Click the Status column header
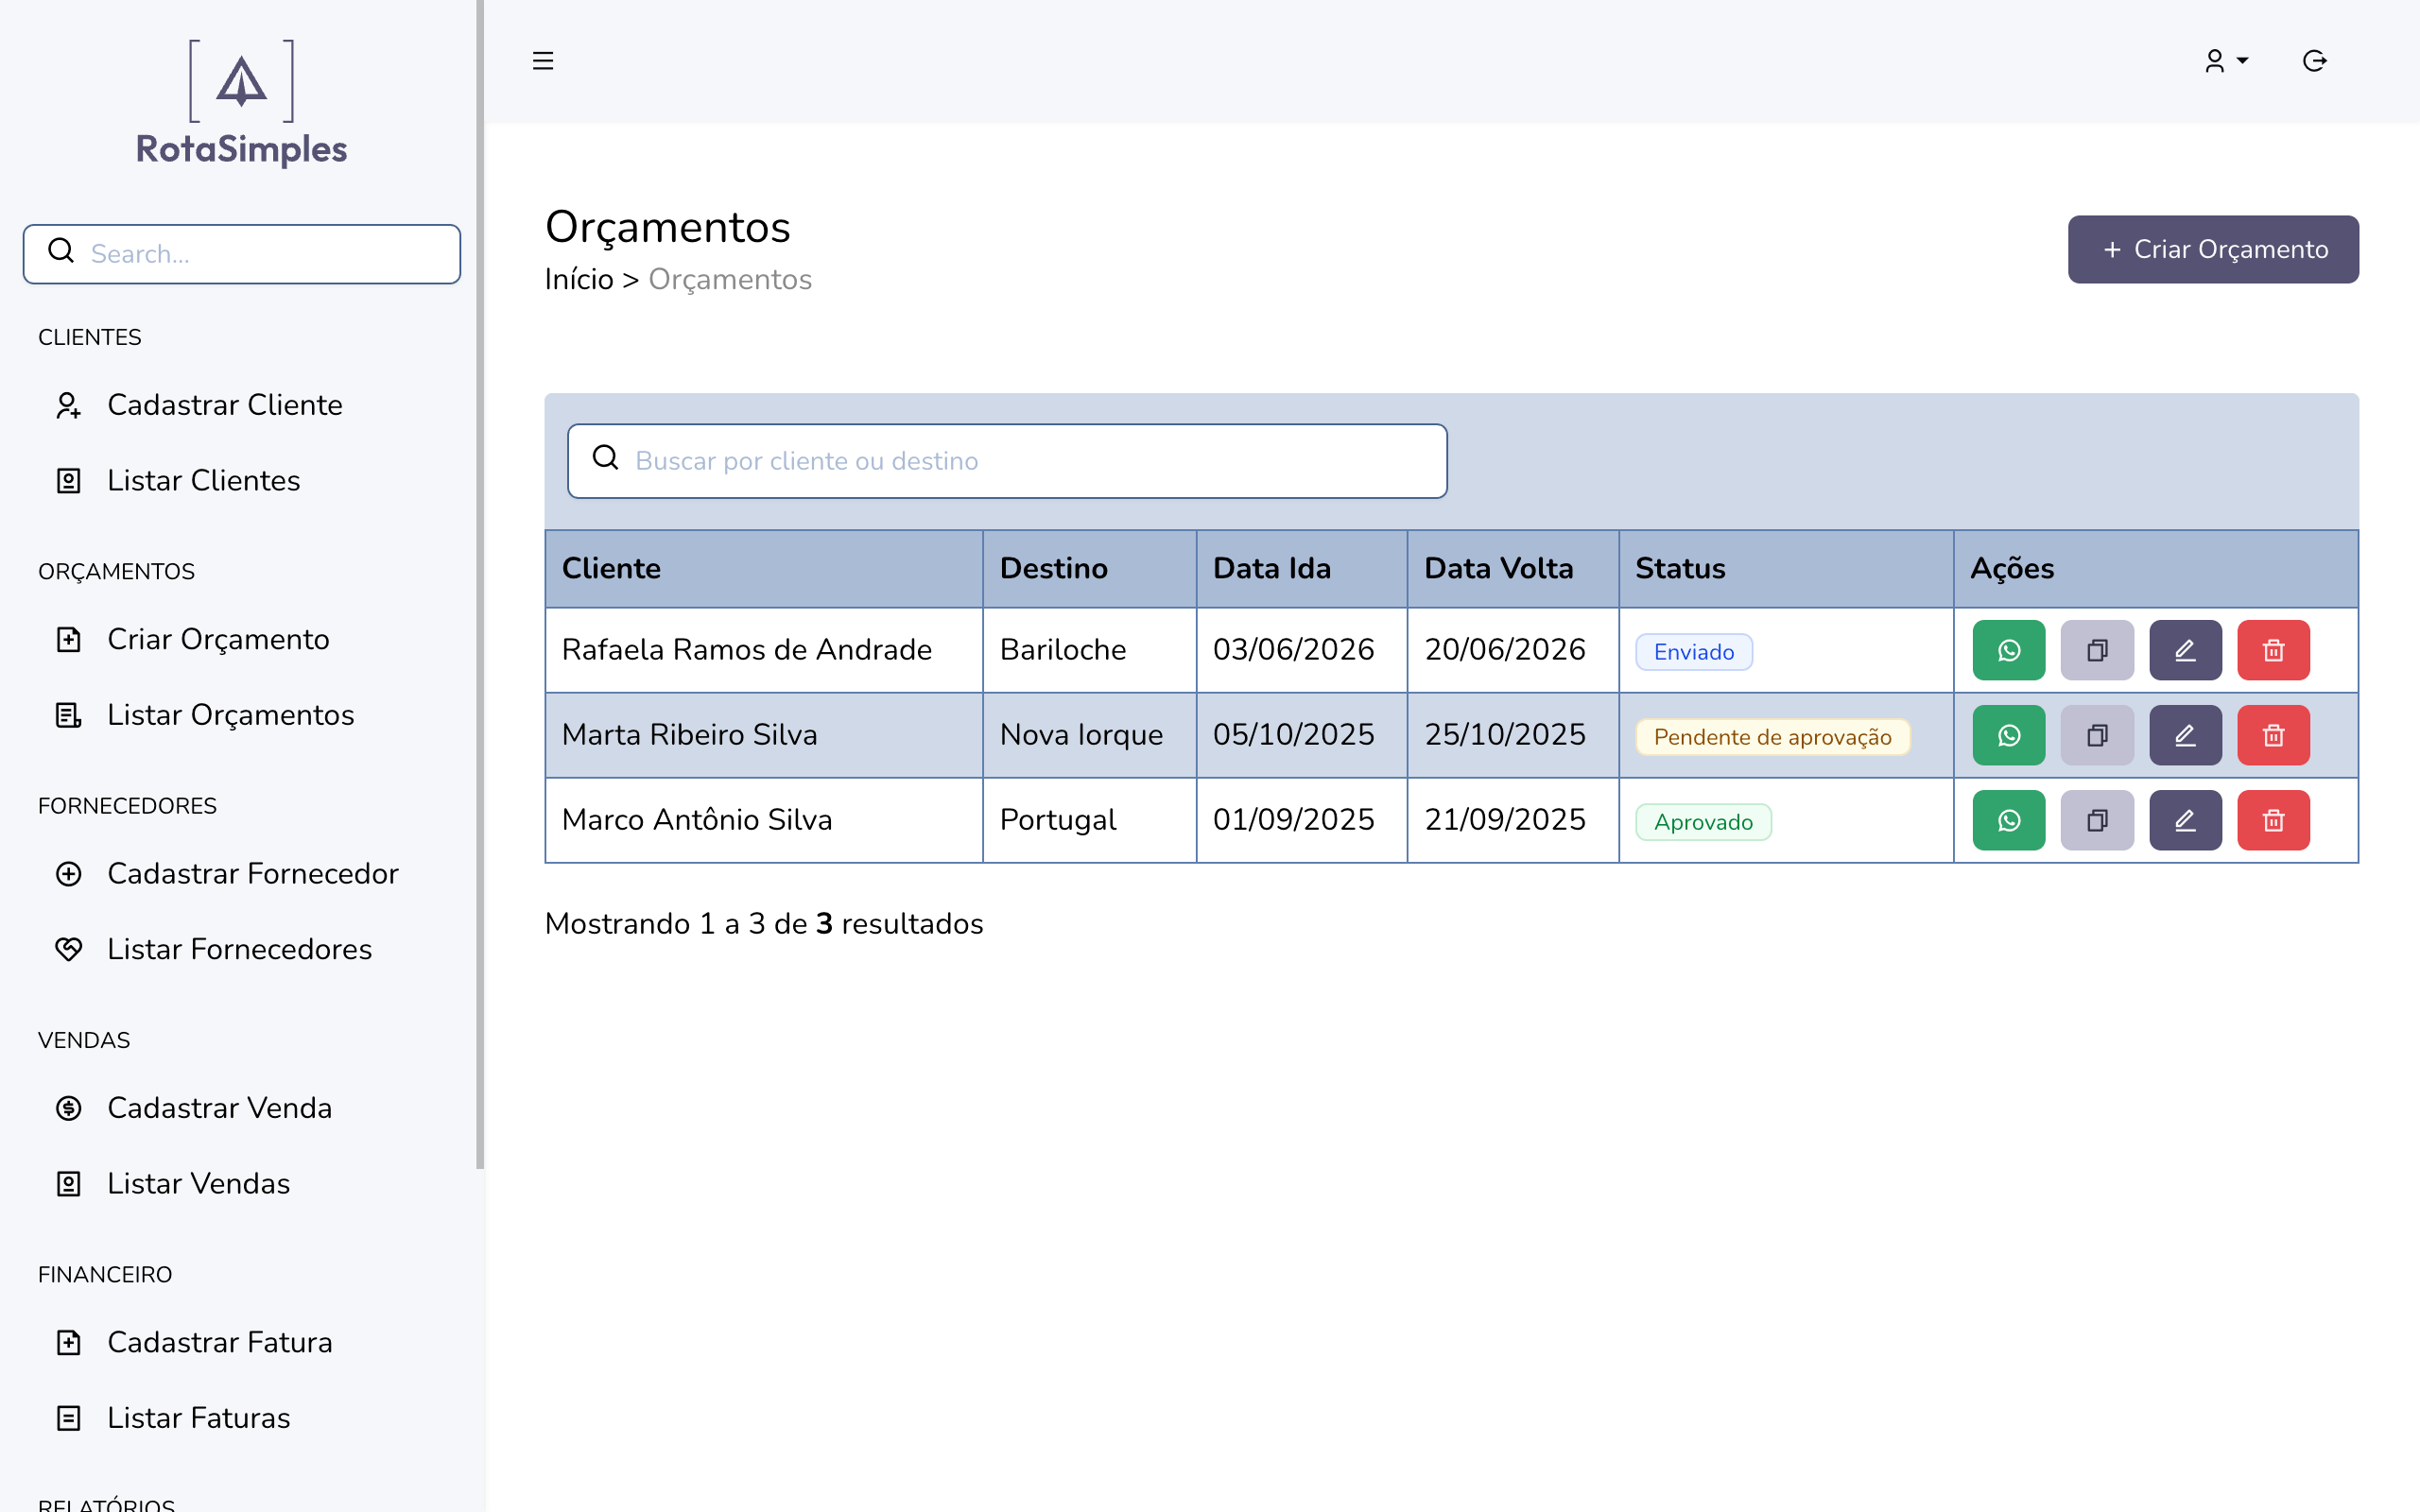Viewport: 2420px width, 1512px height. tap(1786, 568)
